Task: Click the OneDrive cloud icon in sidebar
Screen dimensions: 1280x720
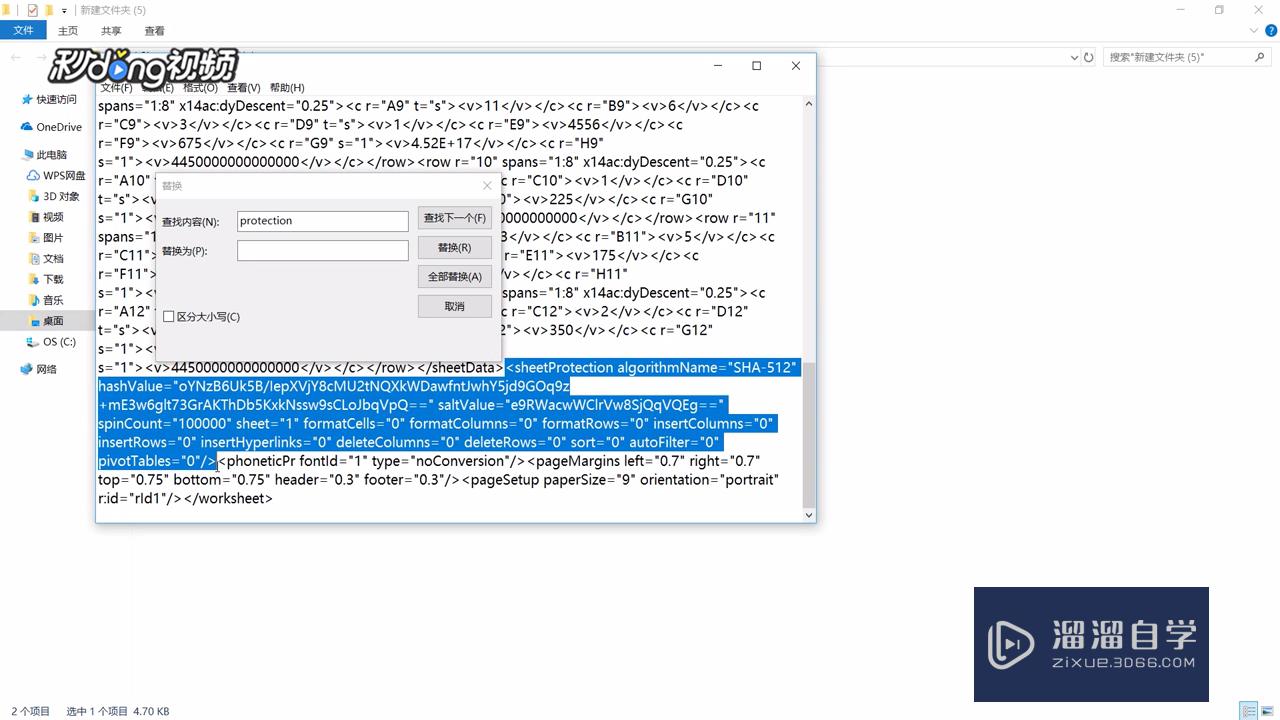Action: click(27, 127)
